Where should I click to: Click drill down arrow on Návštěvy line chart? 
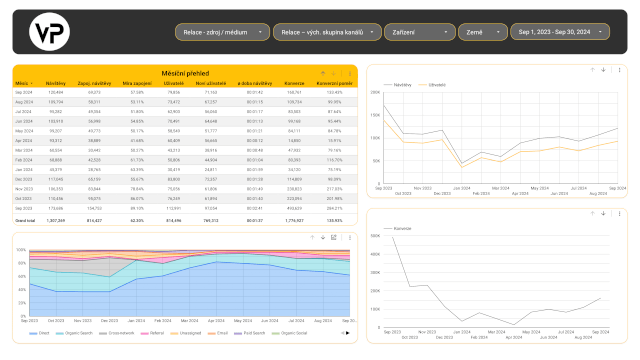[603, 70]
